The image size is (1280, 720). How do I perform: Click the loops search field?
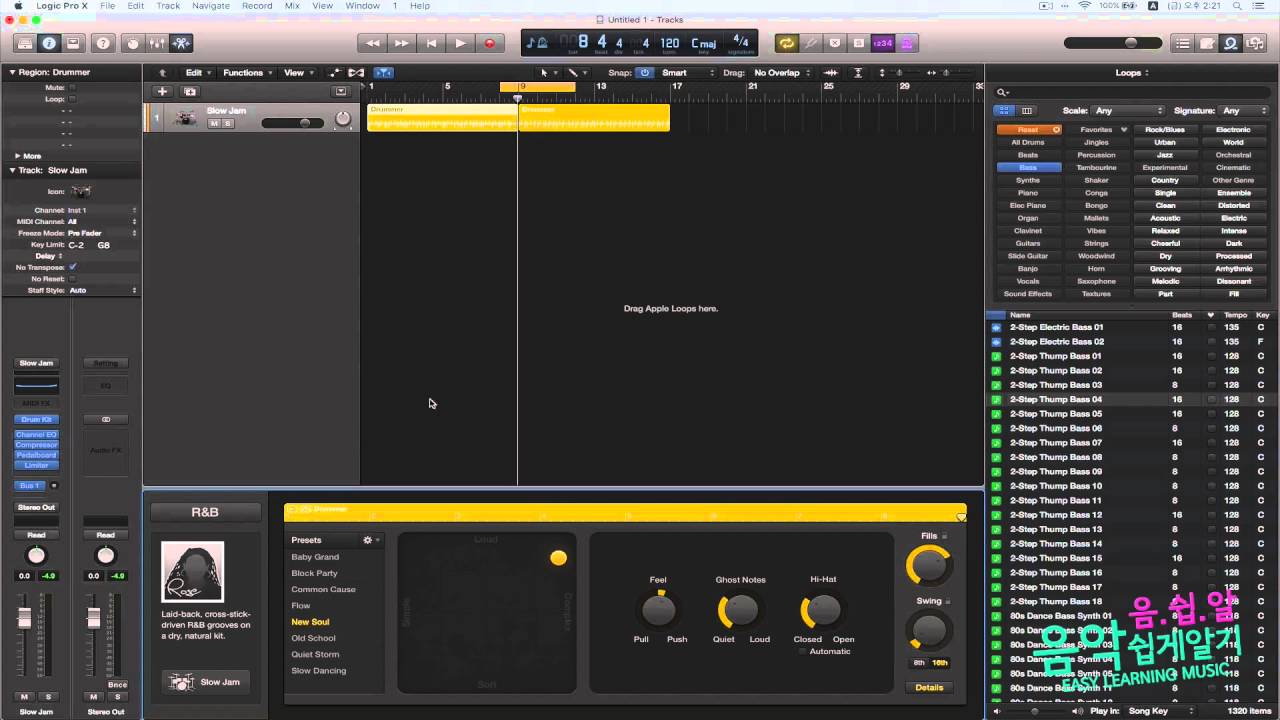click(x=1132, y=92)
